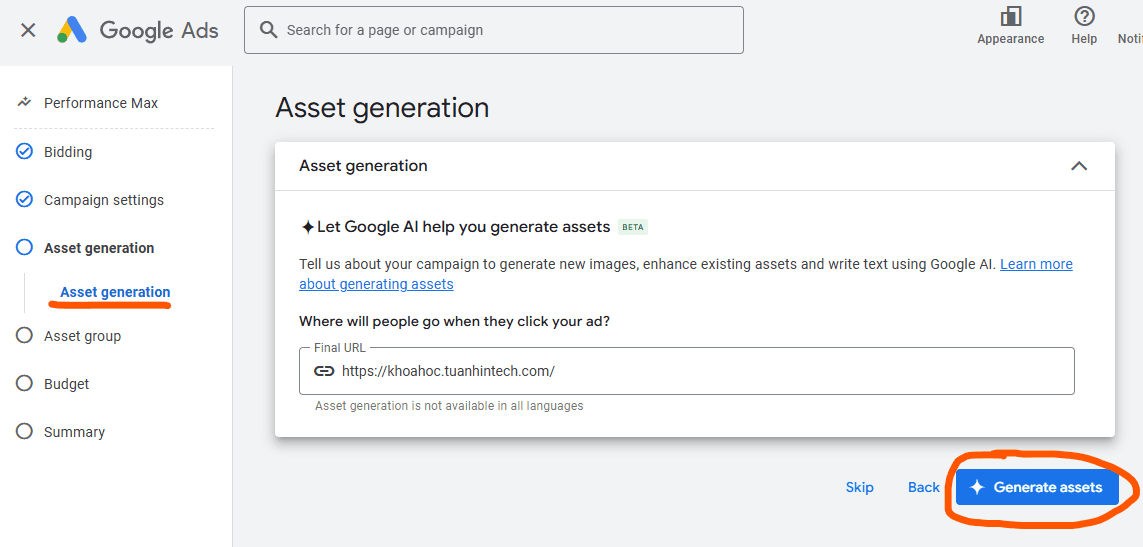Image resolution: width=1143 pixels, height=547 pixels.
Task: Open the blue Asset generation sub-step
Action: click(115, 292)
